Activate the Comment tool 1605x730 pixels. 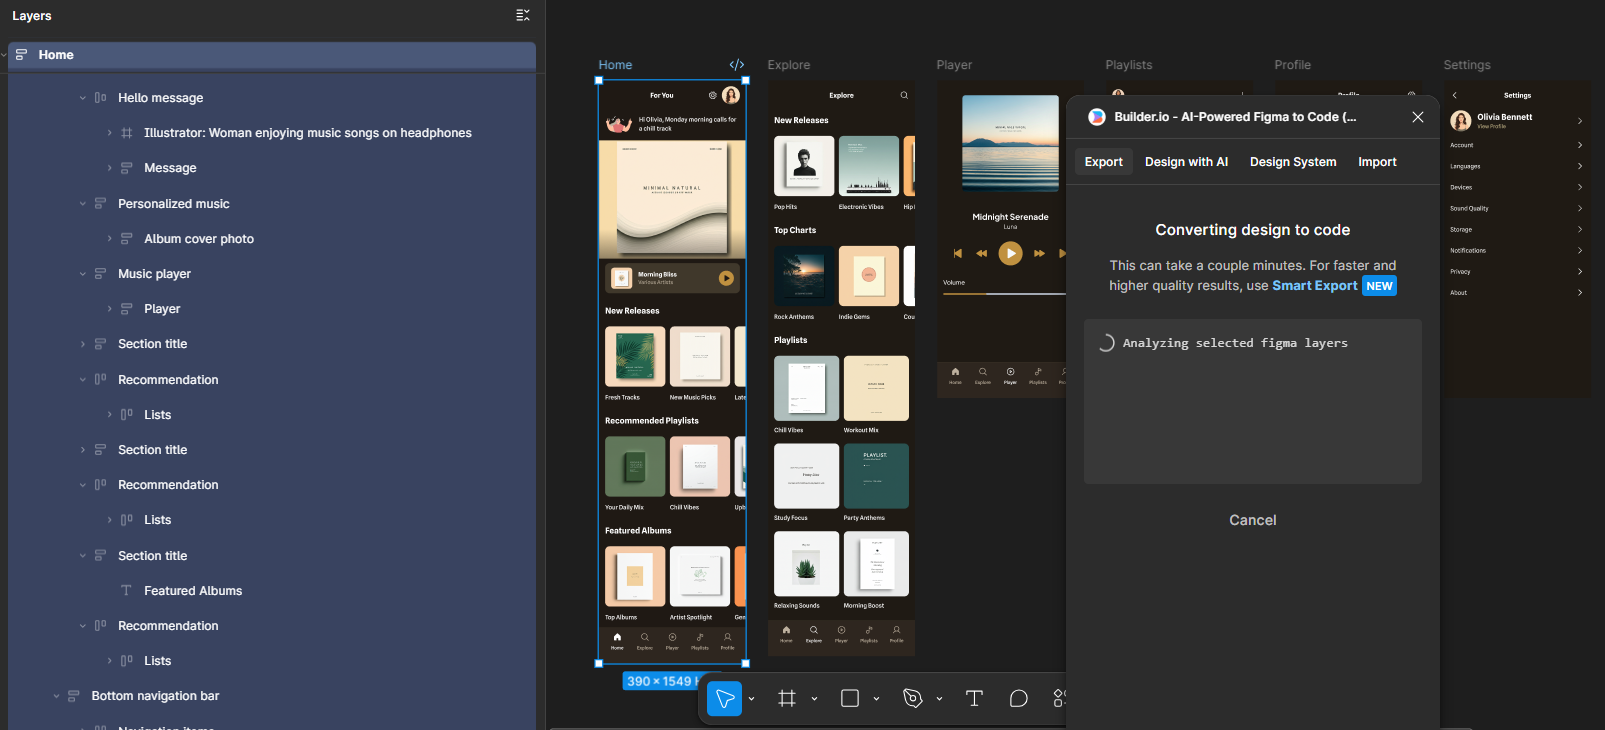pyautogui.click(x=1018, y=698)
